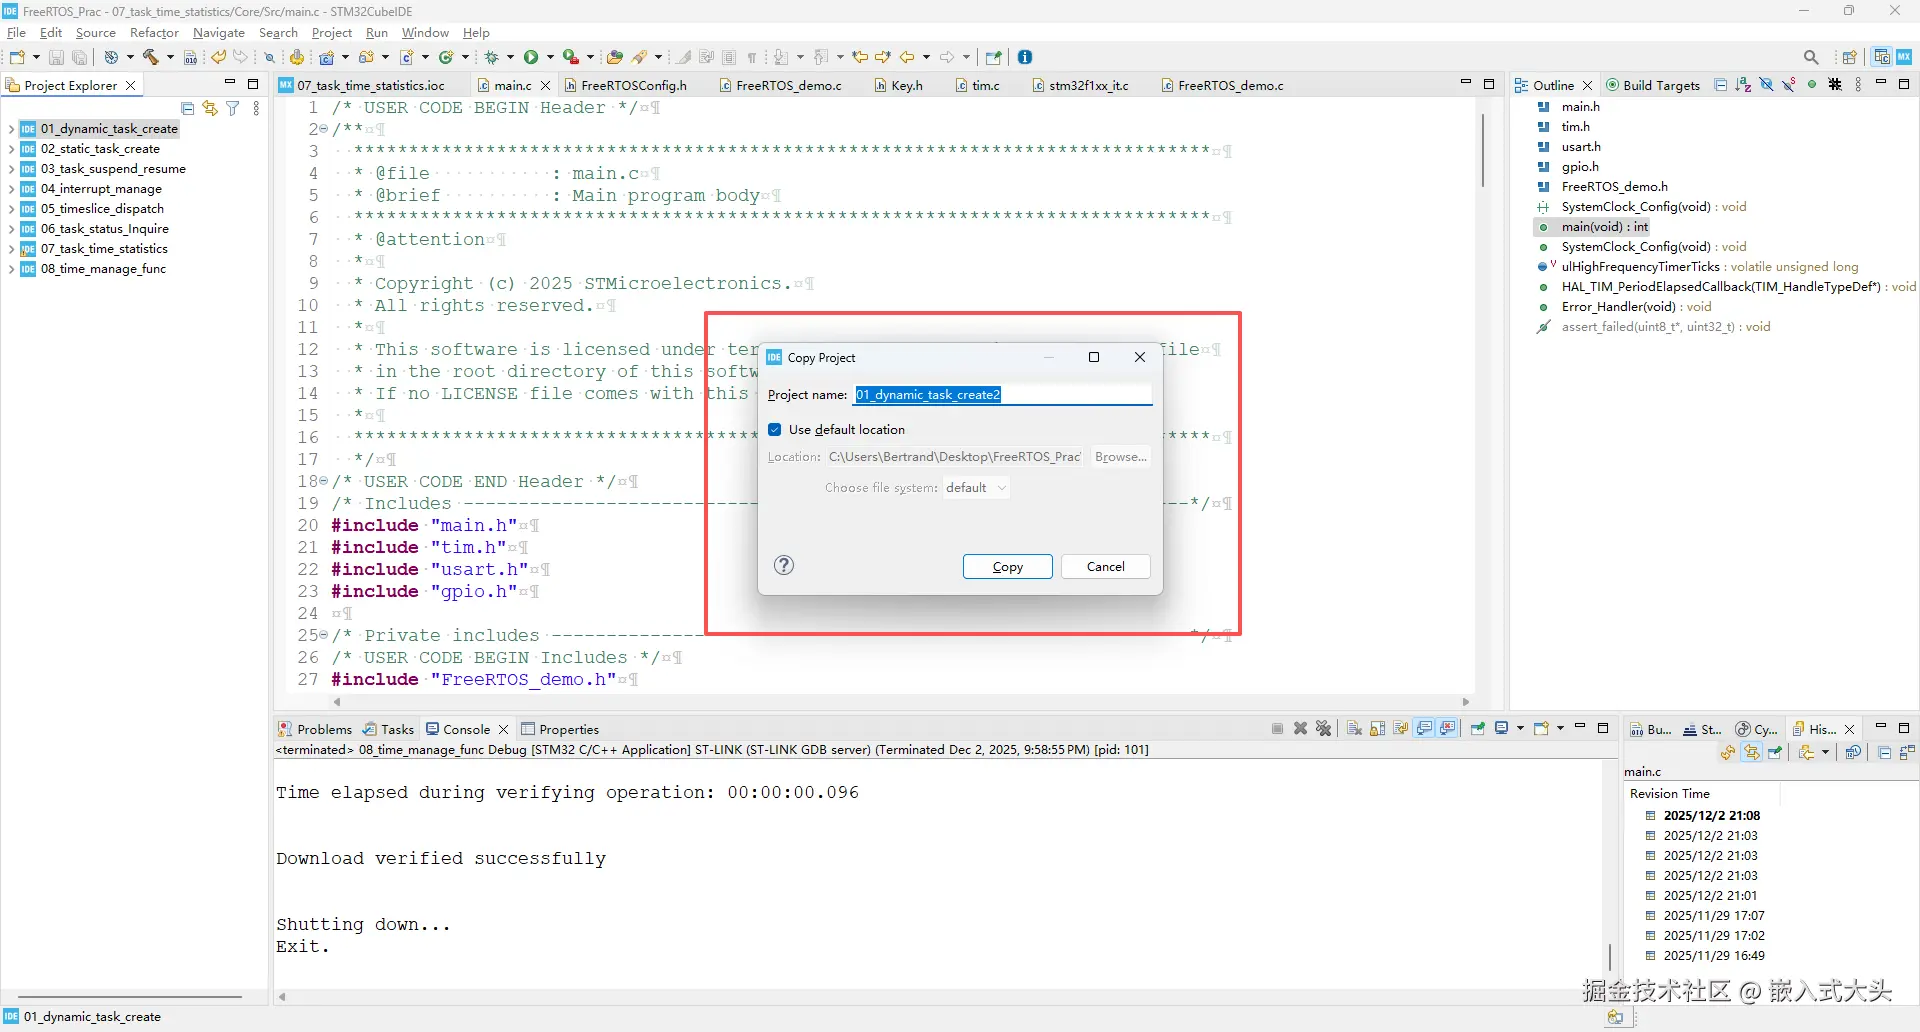The height and width of the screenshot is (1032, 1920).
Task: Click the Save toolbar icon
Action: (x=57, y=57)
